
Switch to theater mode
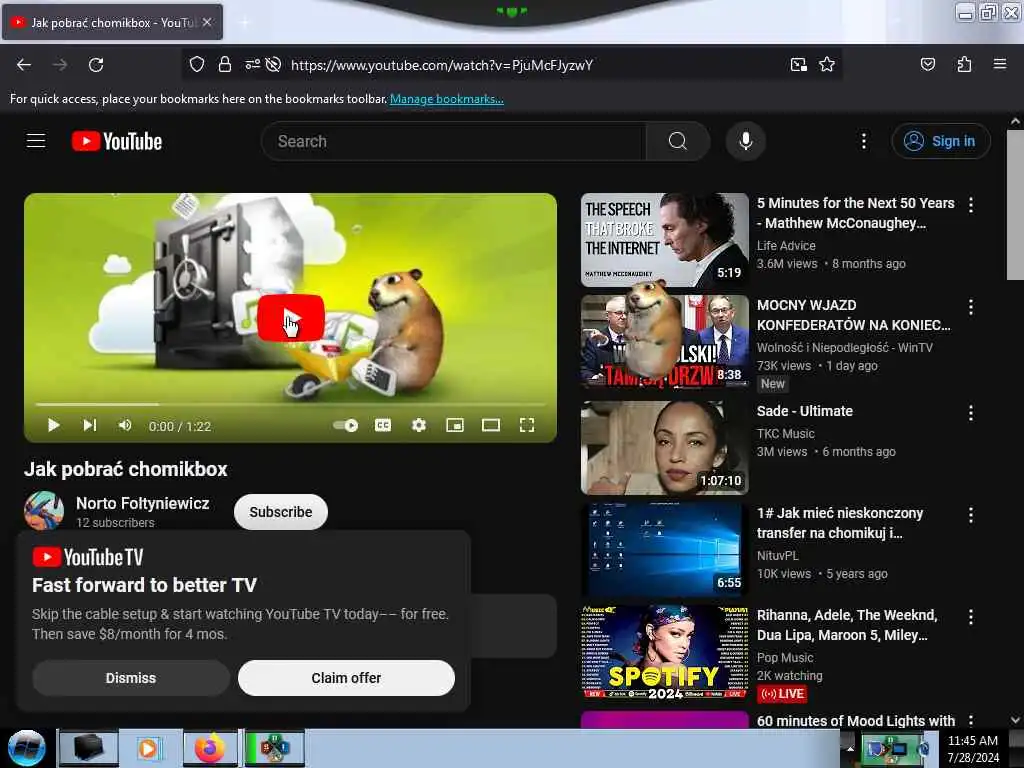point(490,425)
